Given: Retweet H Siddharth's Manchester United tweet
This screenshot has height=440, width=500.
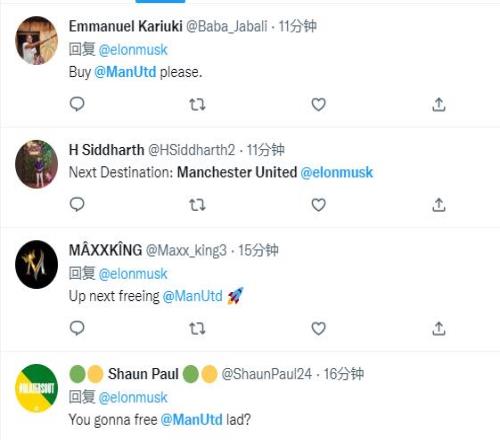Looking at the screenshot, I should [197, 205].
